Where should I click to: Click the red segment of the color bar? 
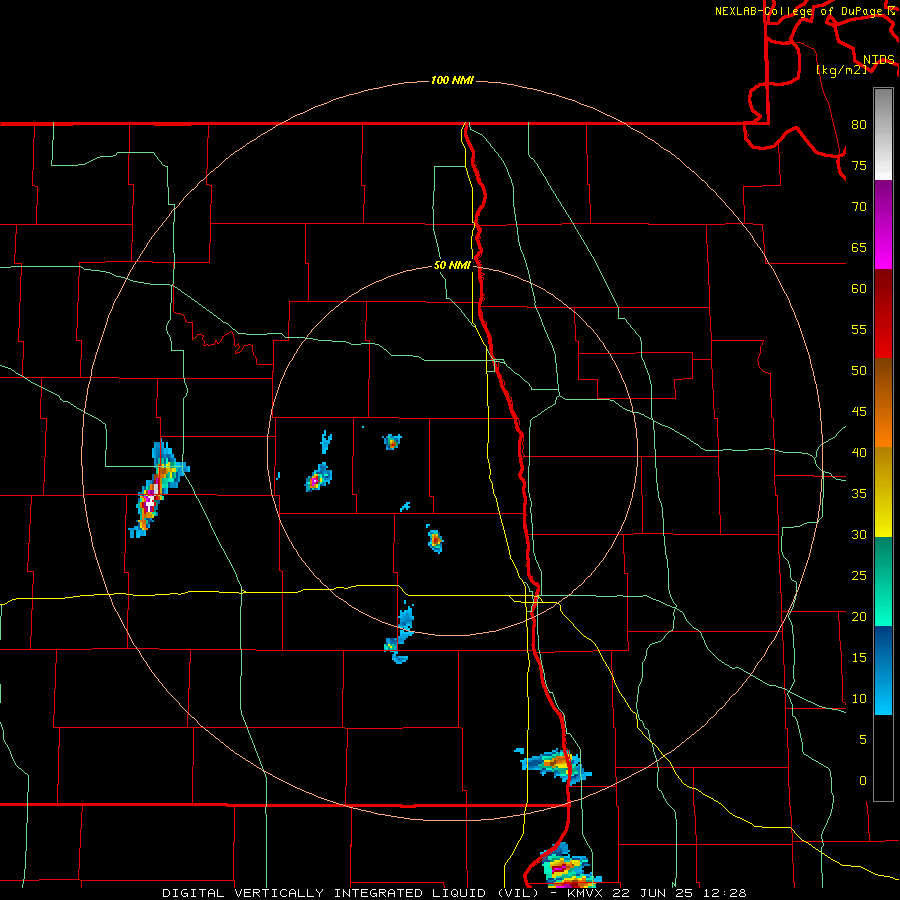(883, 313)
